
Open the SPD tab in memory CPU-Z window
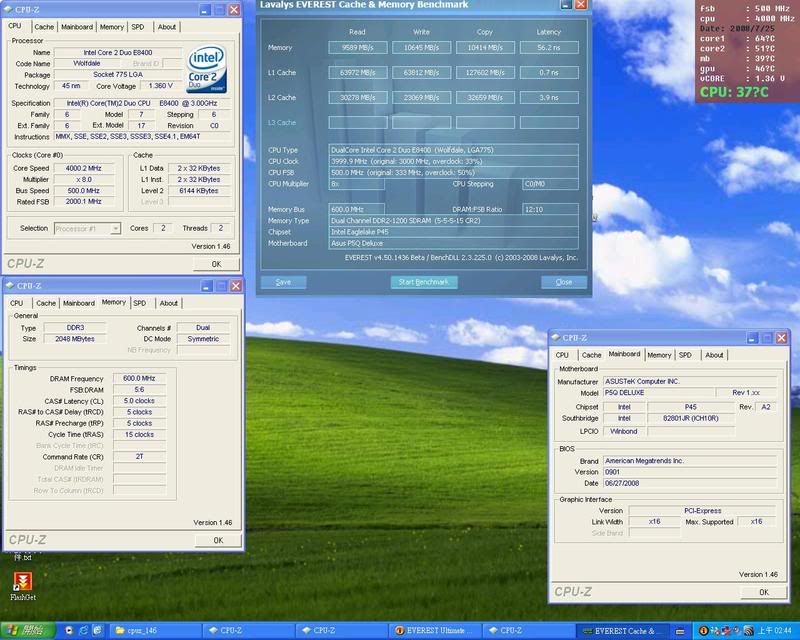(139, 303)
